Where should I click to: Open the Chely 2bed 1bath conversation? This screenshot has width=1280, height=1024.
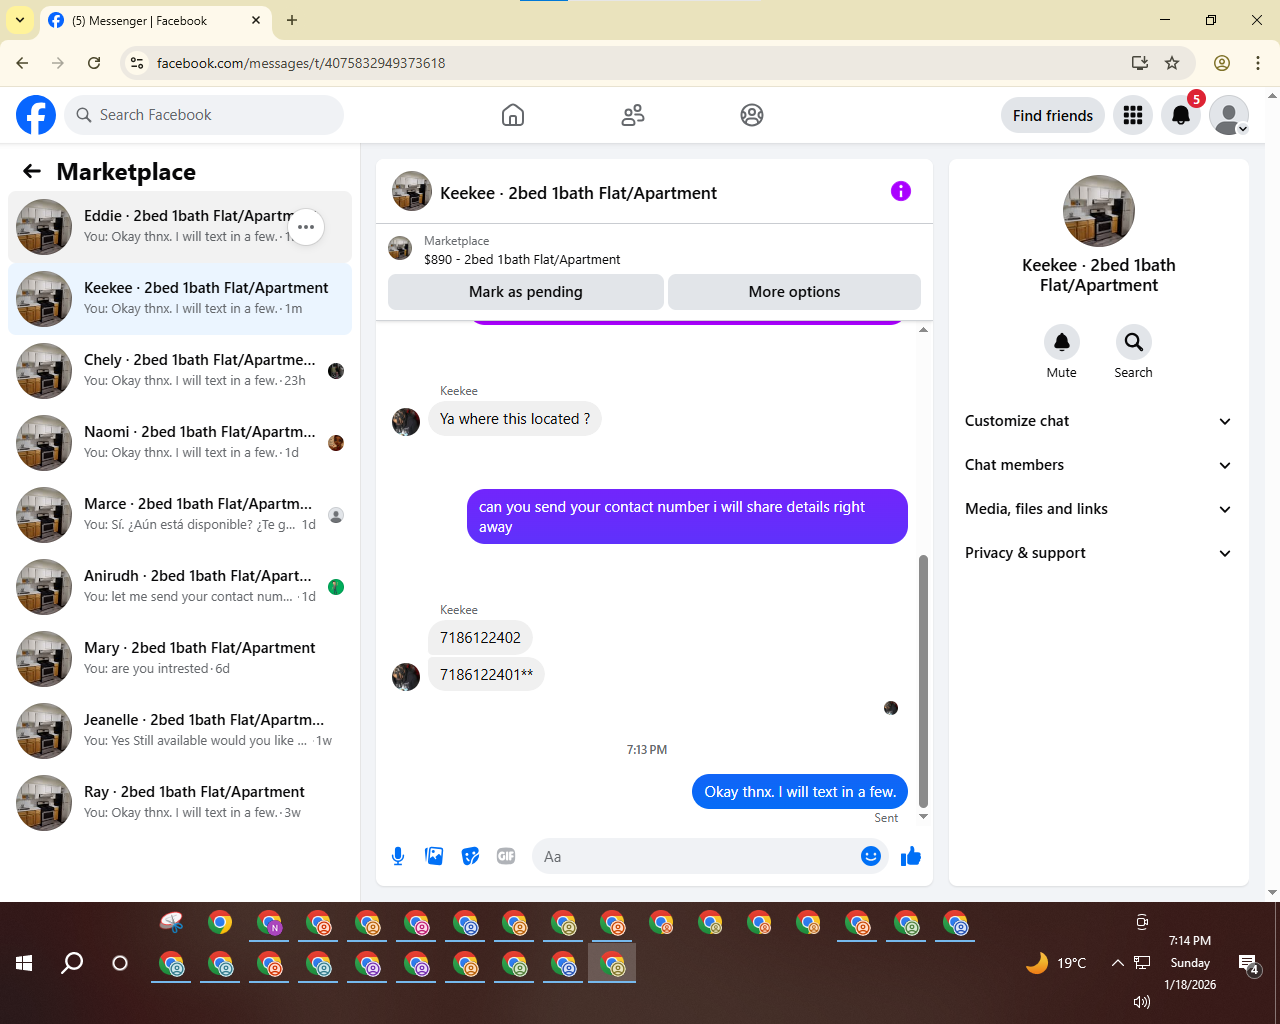180,371
